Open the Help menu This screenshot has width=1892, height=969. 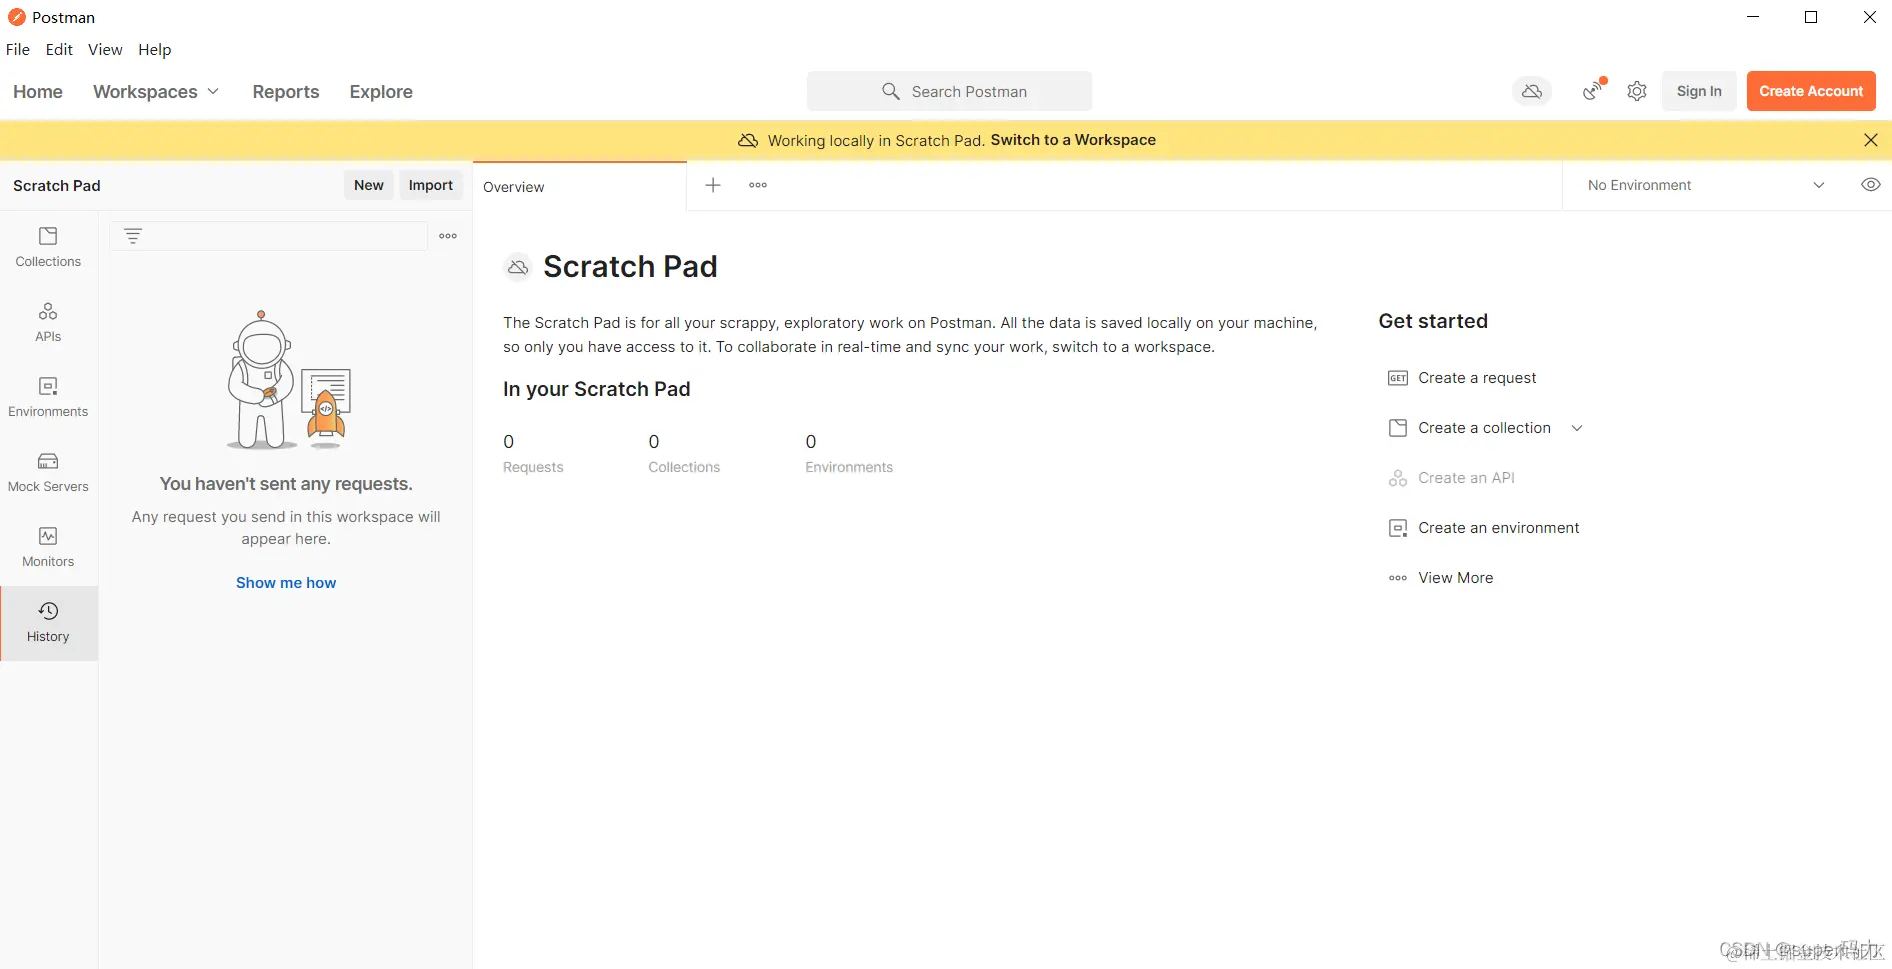click(154, 49)
